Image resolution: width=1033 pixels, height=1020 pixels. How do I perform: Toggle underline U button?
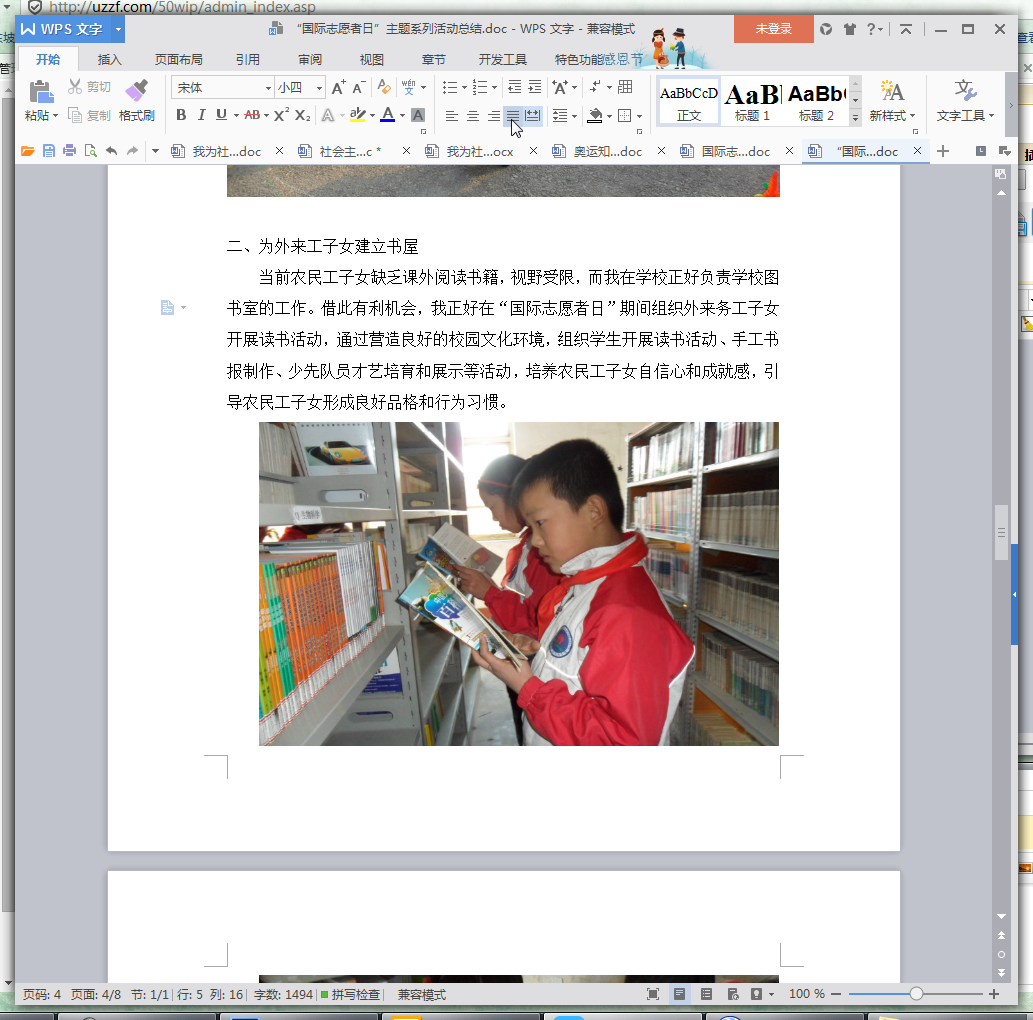(221, 115)
